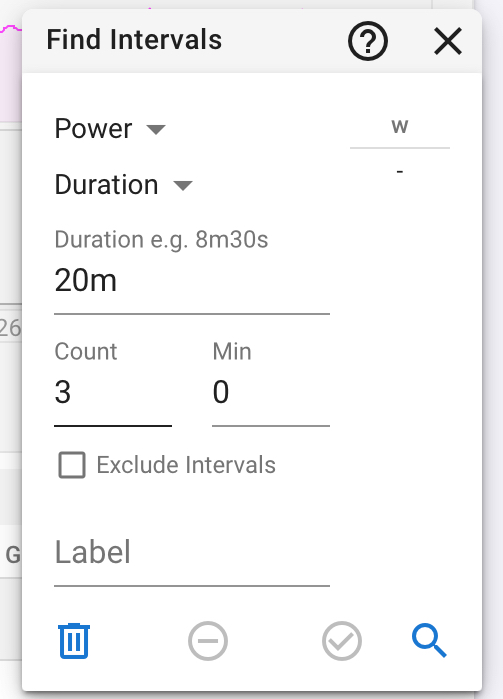
Task: Click the Label text field
Action: [x=192, y=553]
